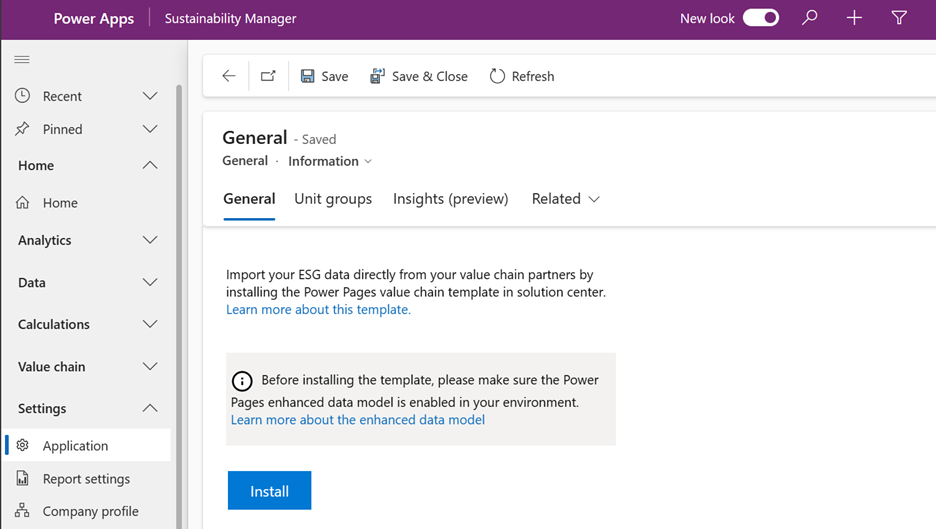Click the Save & Close icon

click(377, 76)
